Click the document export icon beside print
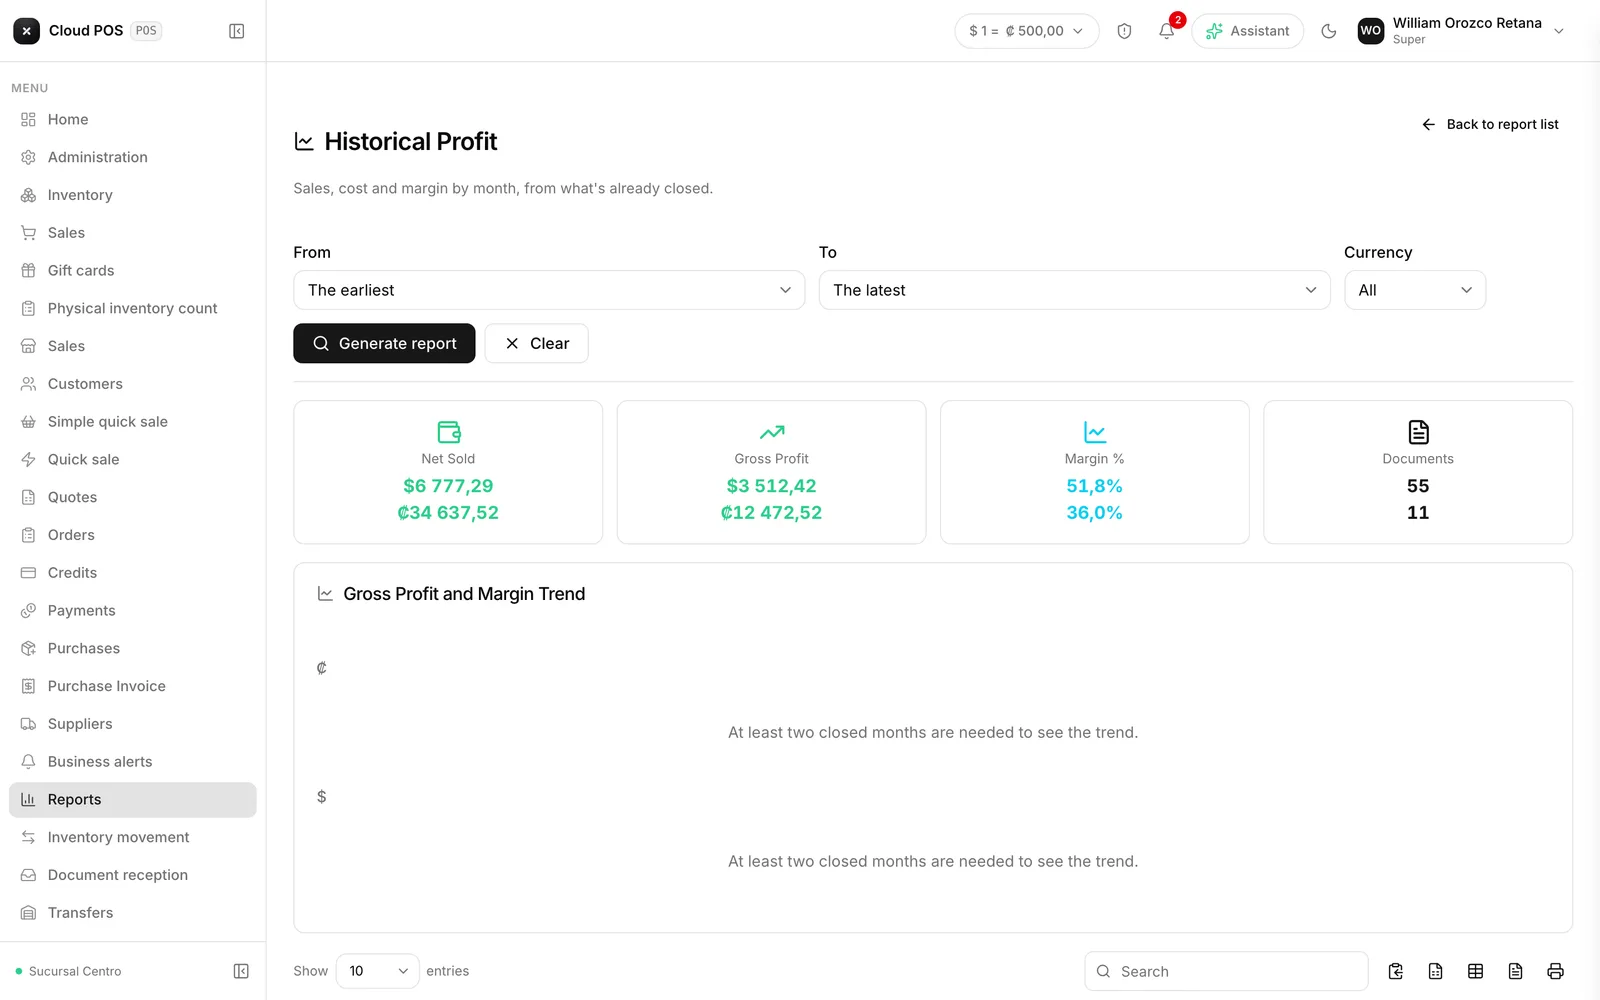 tap(1515, 971)
